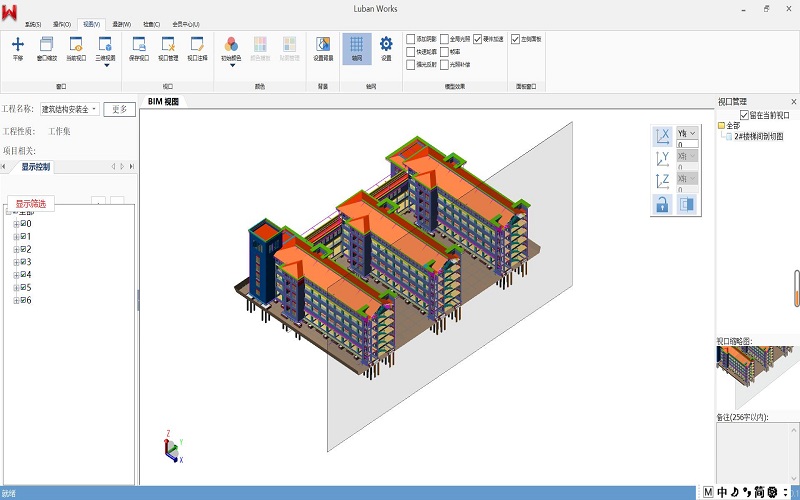
Task: Expand tree node 0
Action: point(16,224)
